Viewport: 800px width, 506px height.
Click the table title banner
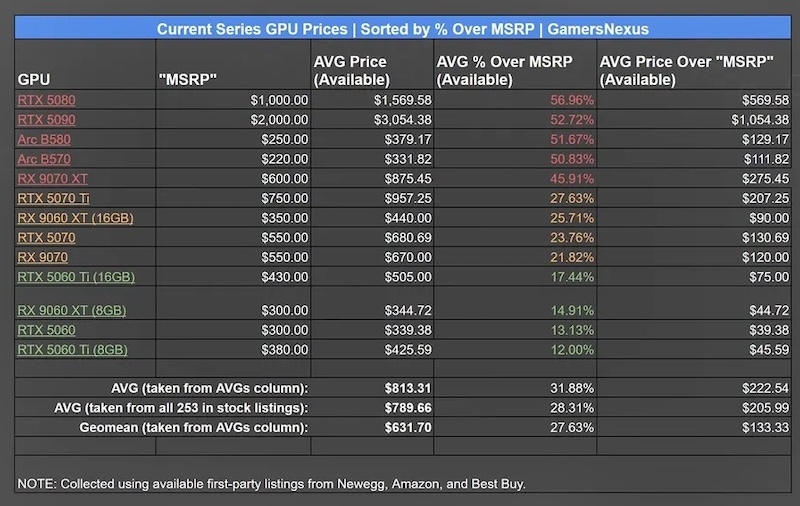(402, 29)
